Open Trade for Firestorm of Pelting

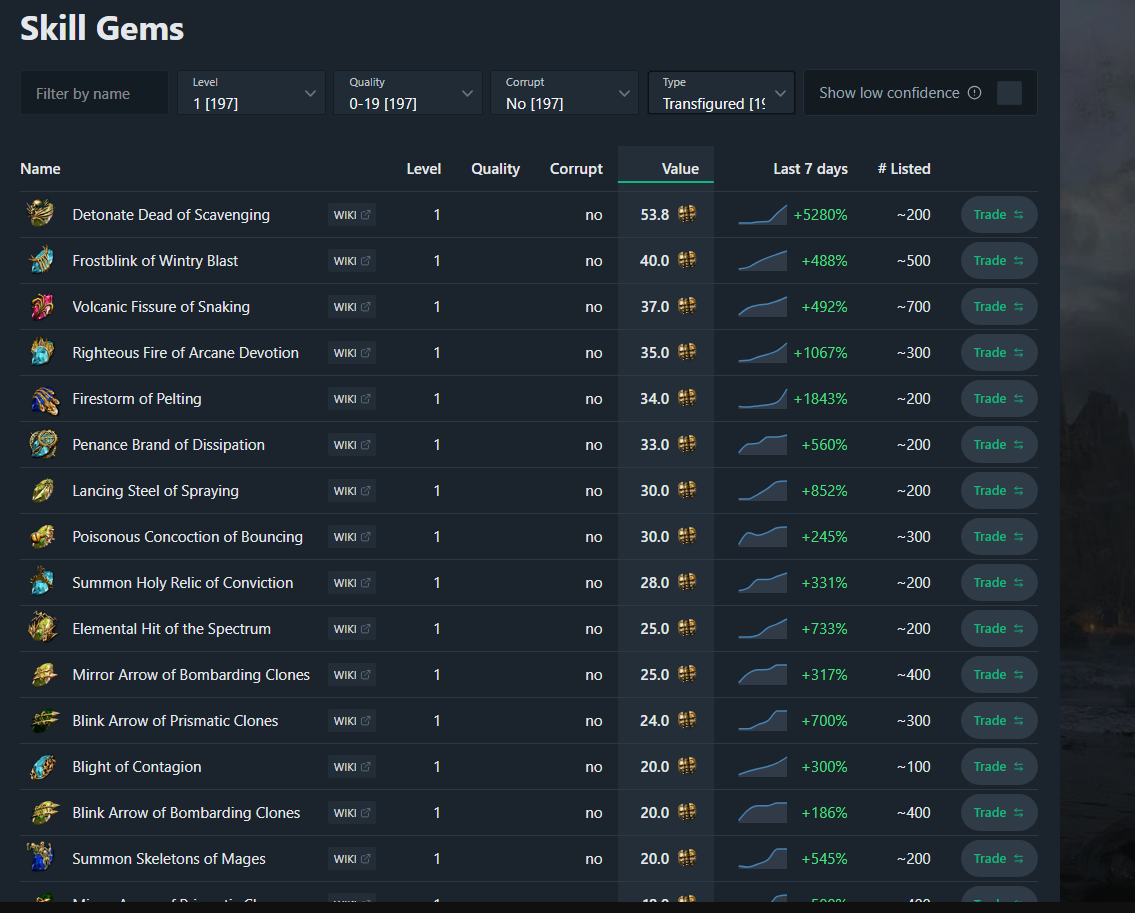(999, 398)
